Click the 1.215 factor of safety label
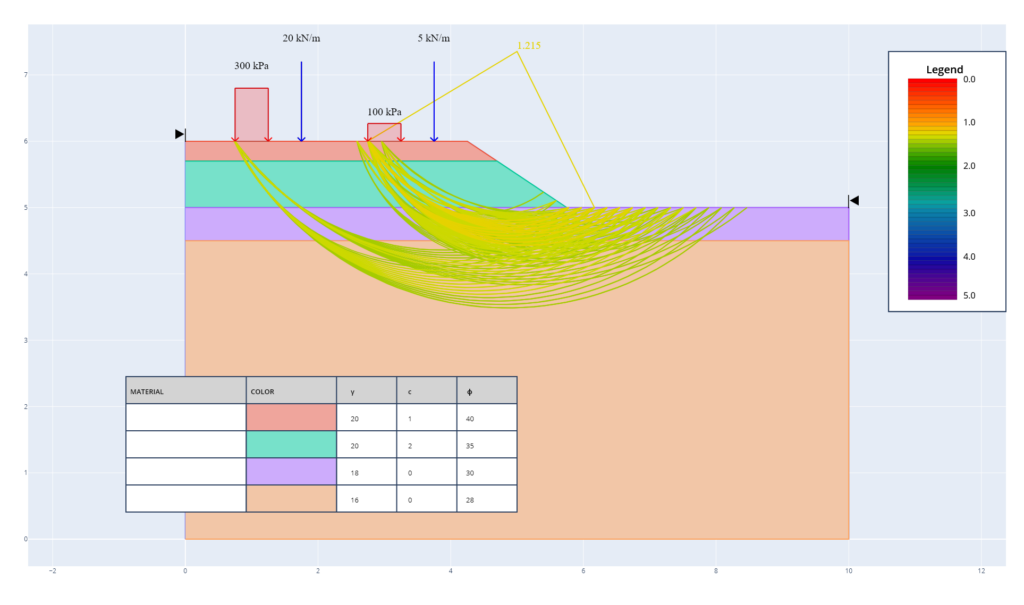Image resolution: width=1024 pixels, height=605 pixels. tap(528, 46)
